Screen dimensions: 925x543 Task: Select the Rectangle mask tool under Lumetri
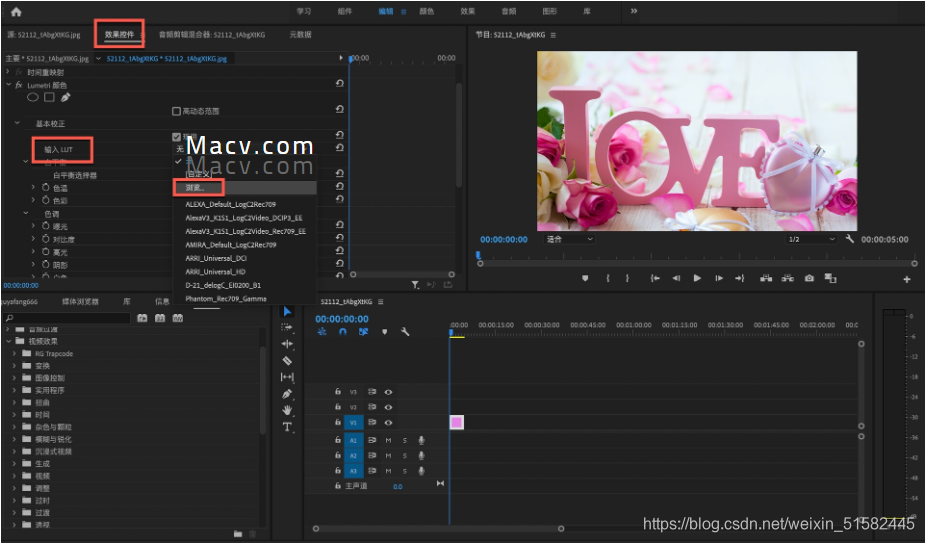(x=49, y=97)
